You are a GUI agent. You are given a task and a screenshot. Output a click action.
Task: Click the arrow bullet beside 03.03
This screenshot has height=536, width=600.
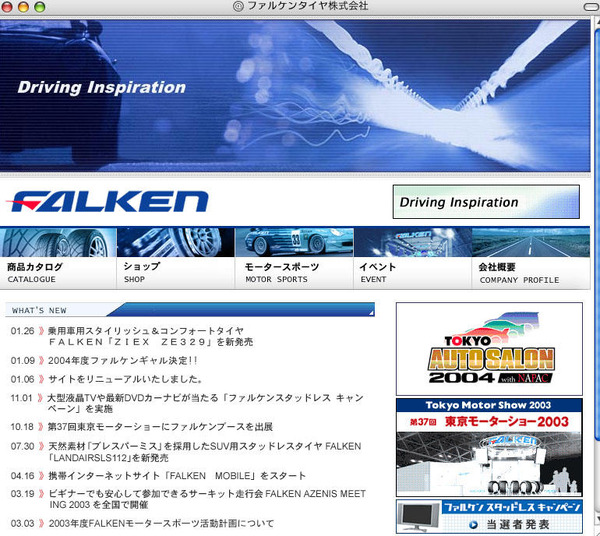click(x=41, y=523)
